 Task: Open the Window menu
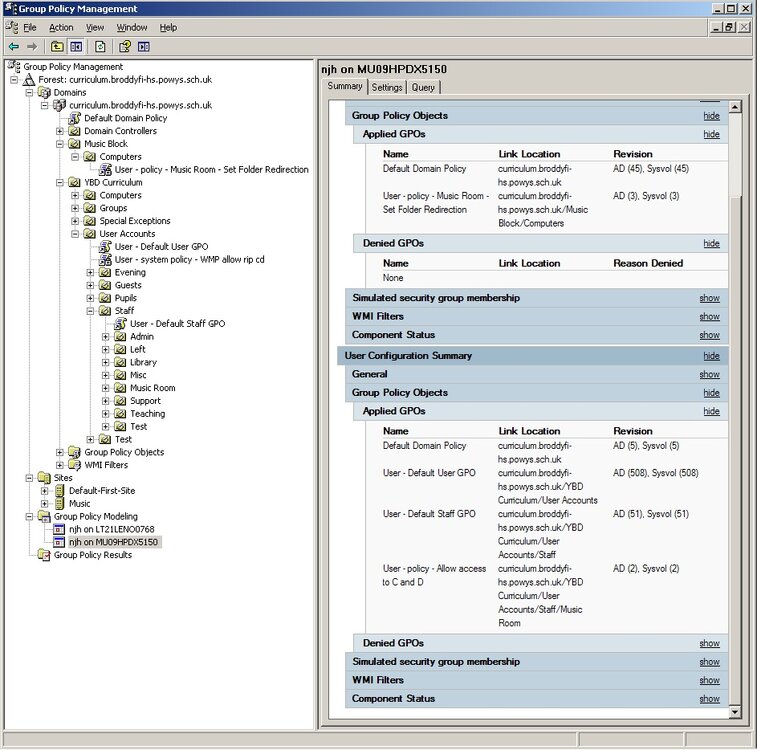132,28
